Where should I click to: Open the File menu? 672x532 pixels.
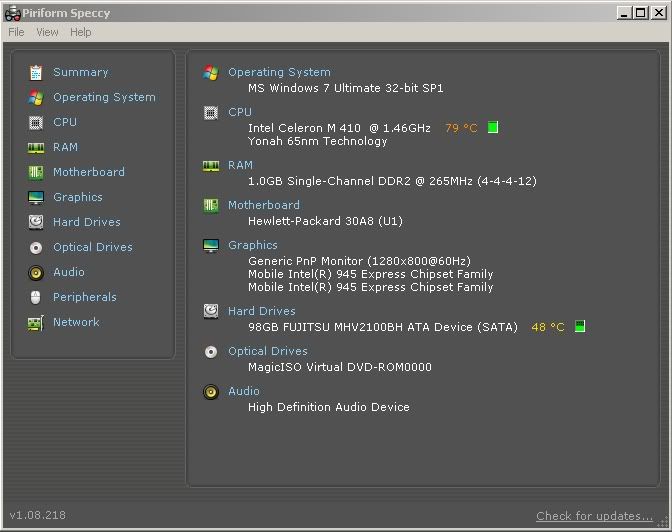[16, 32]
